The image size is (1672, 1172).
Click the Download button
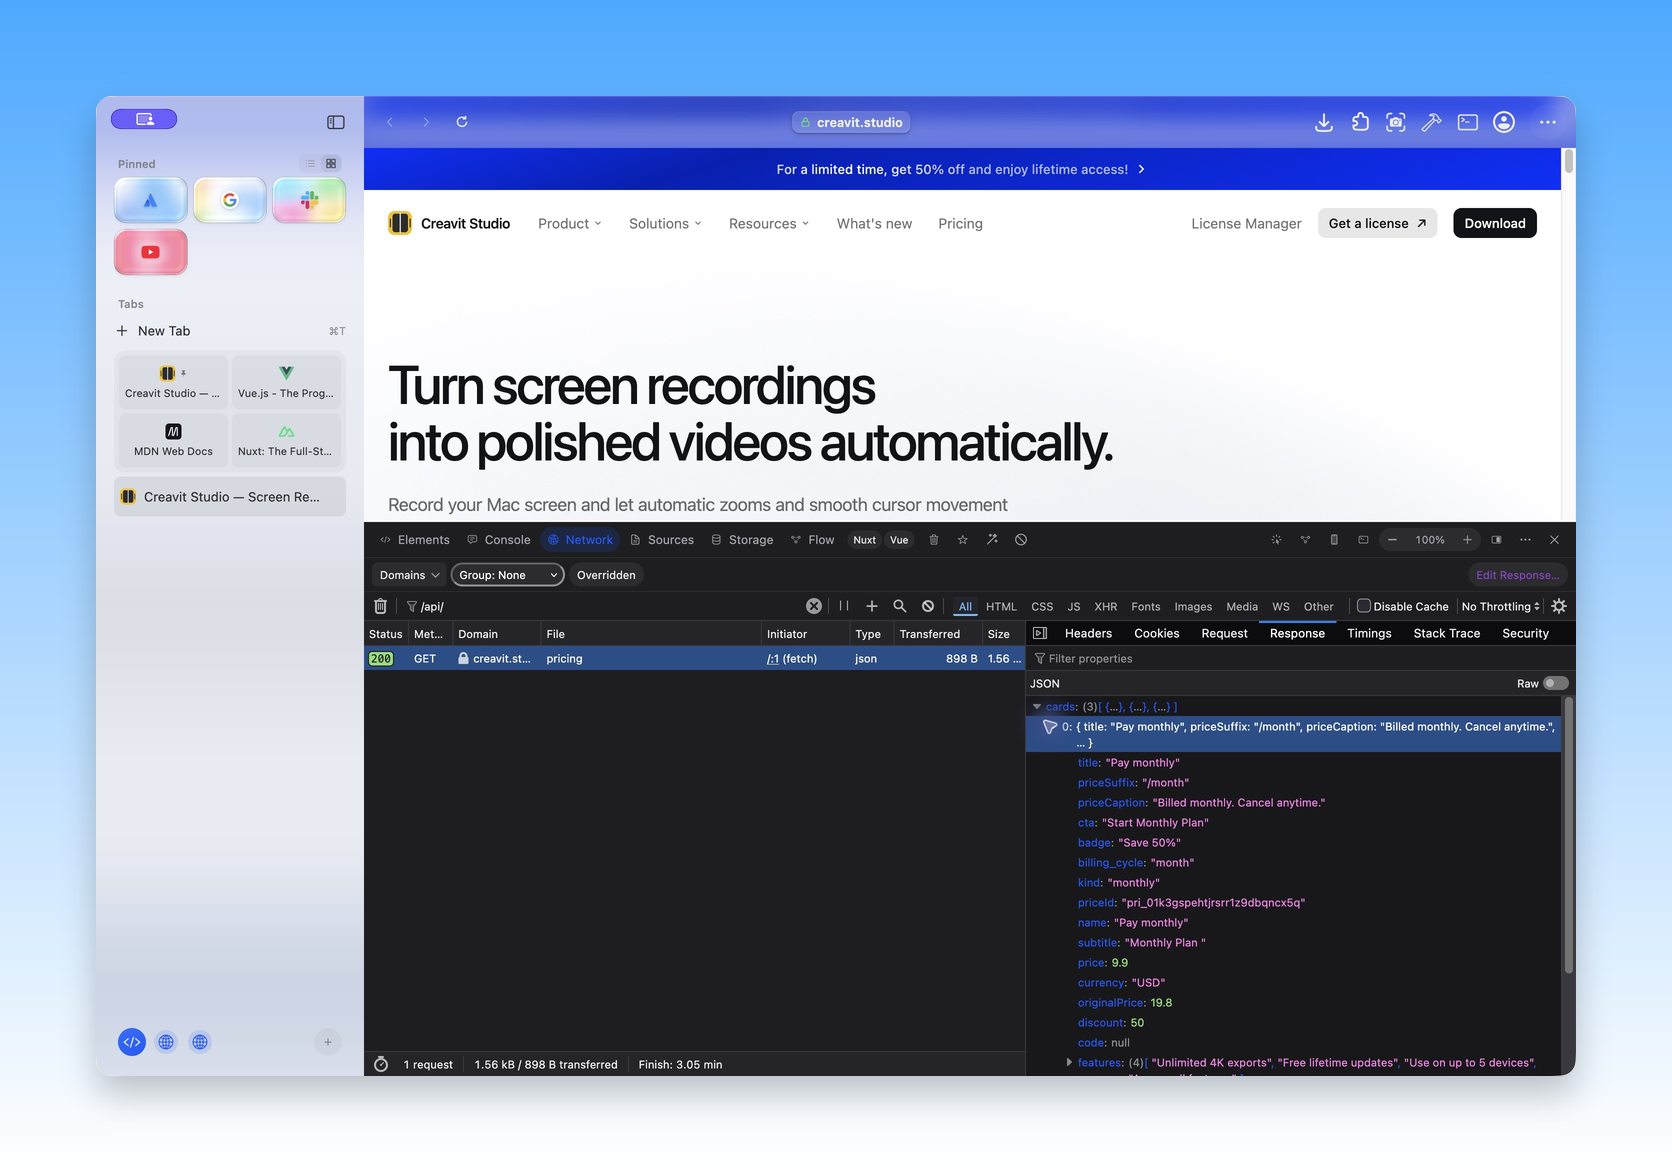1495,224
